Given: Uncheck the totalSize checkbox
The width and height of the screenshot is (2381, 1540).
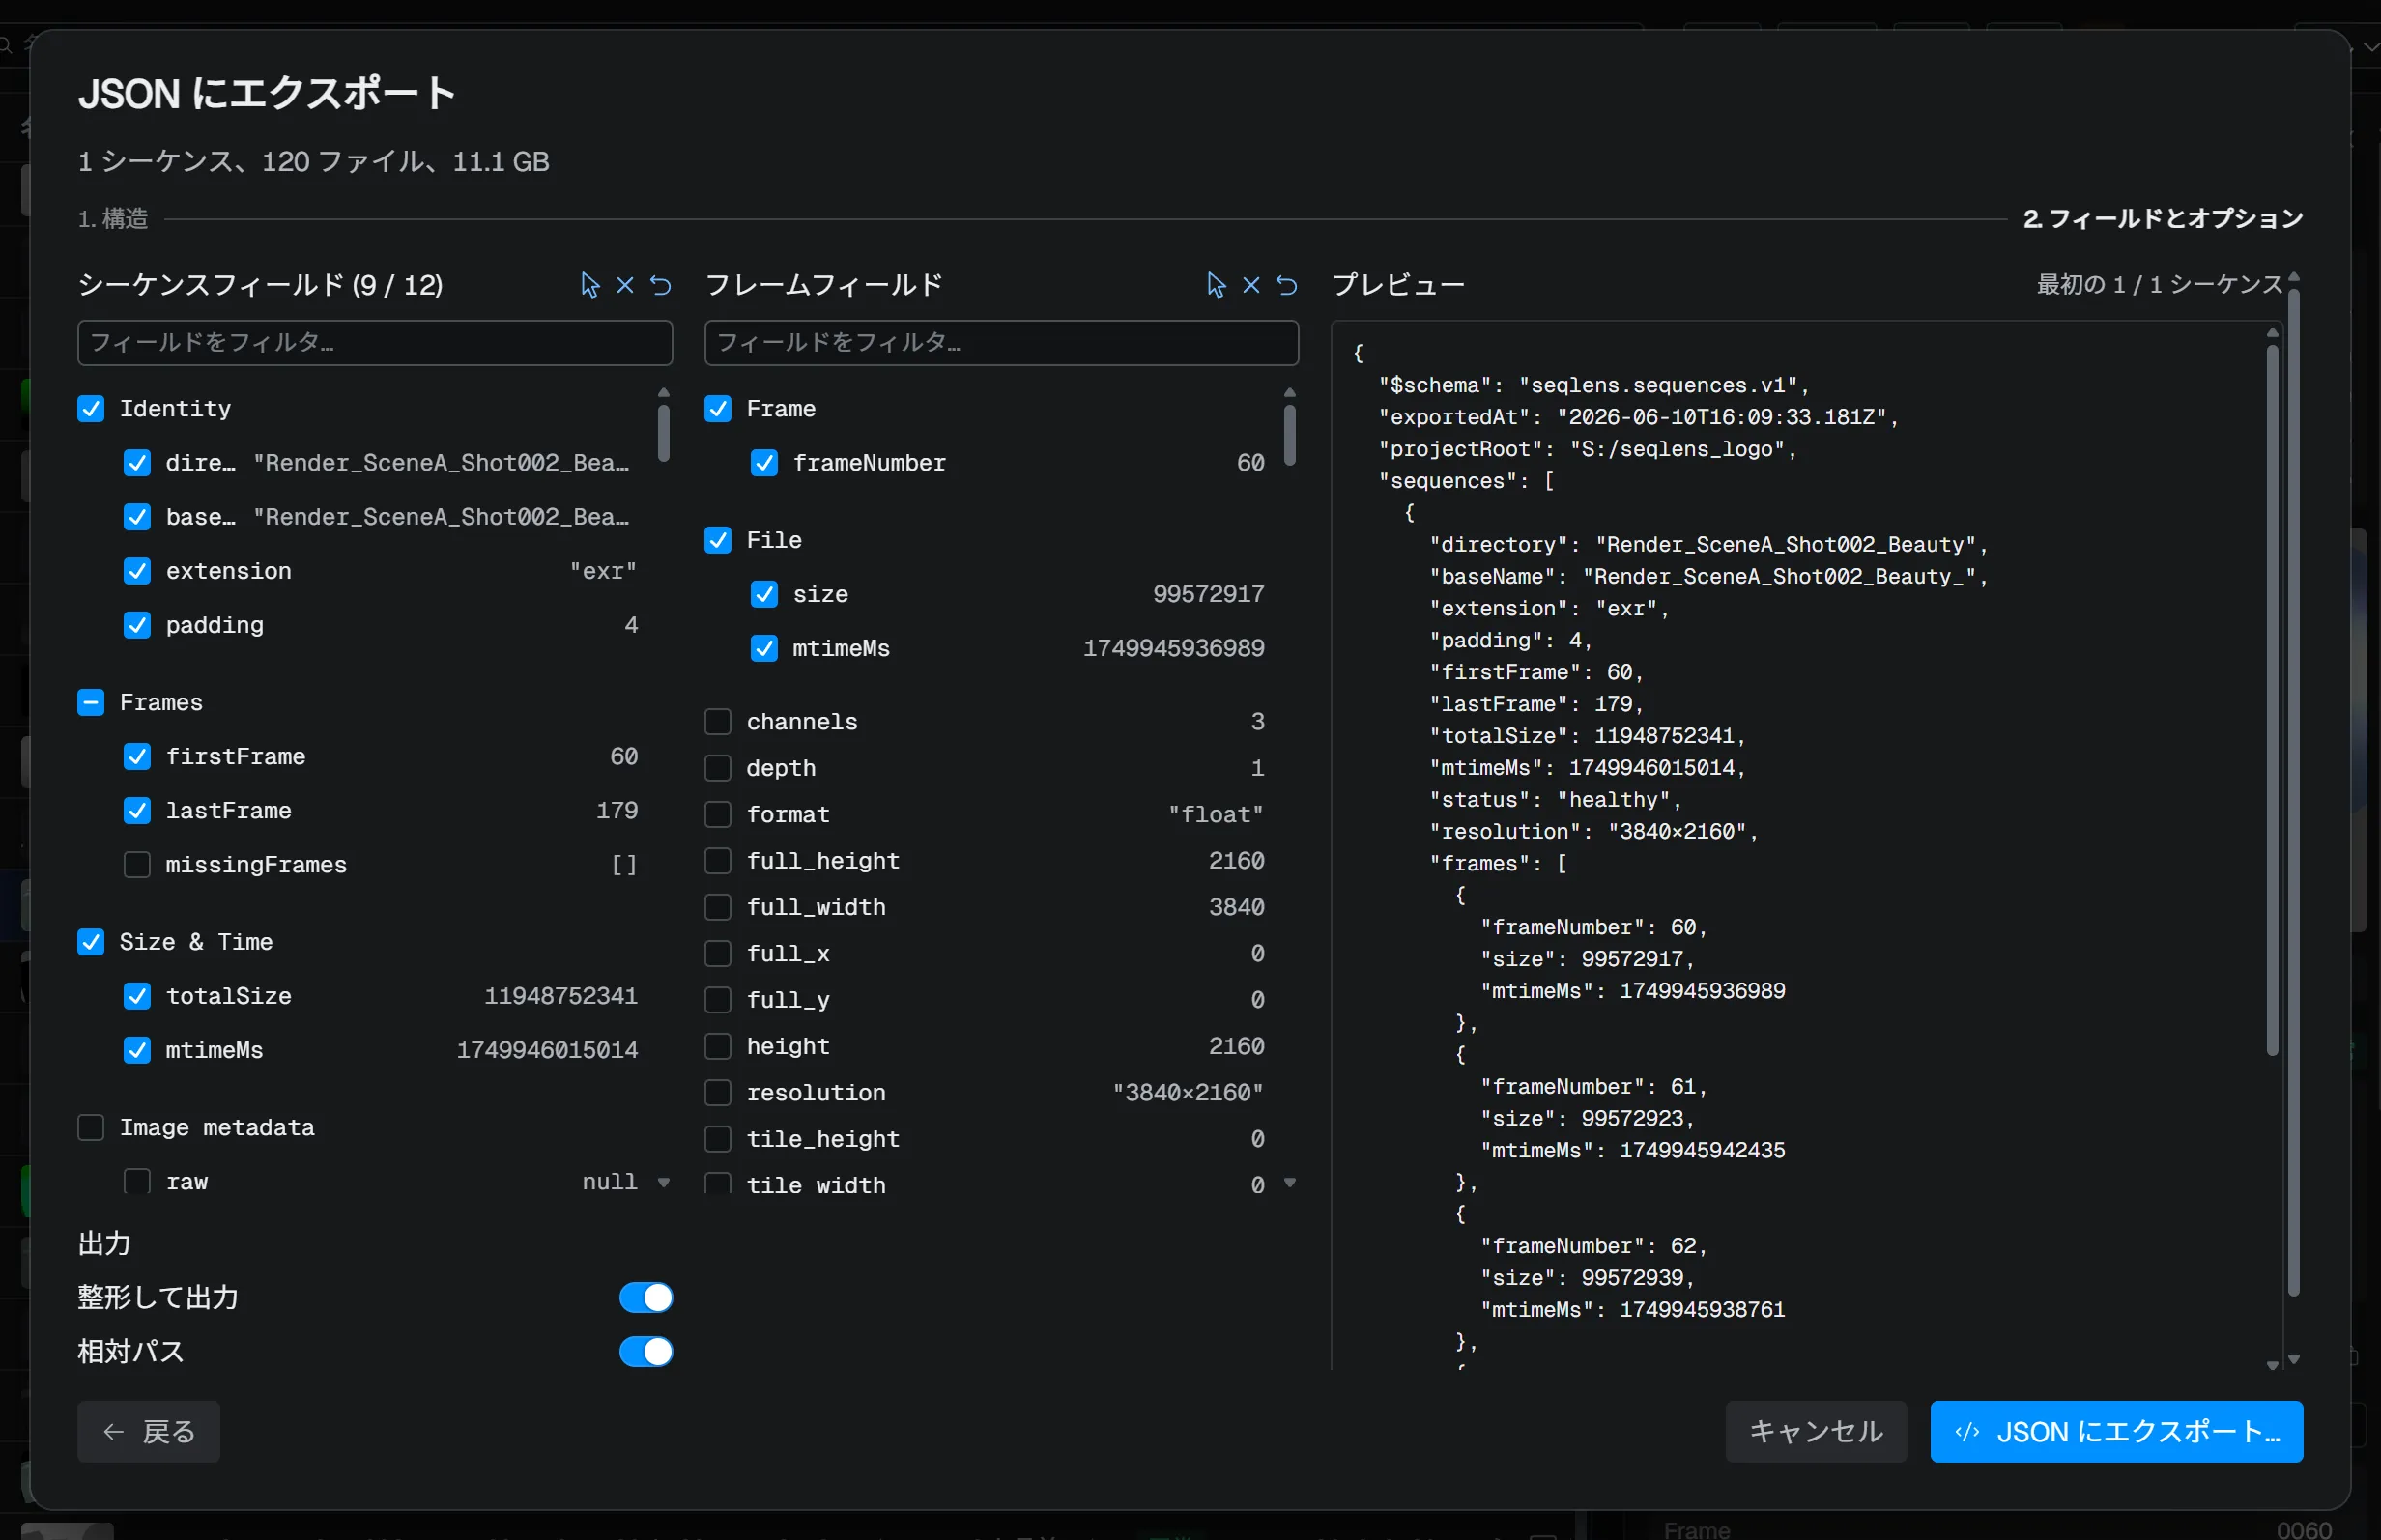Looking at the screenshot, I should point(137,996).
